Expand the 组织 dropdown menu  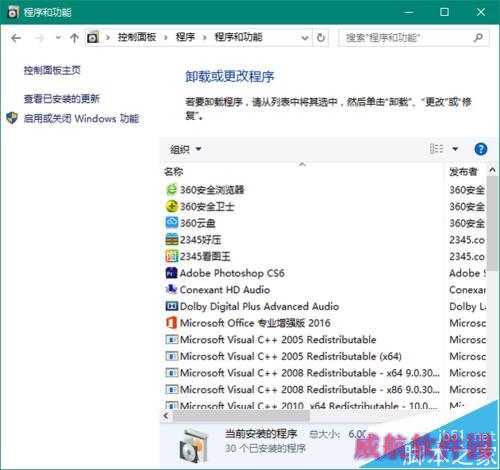(186, 149)
